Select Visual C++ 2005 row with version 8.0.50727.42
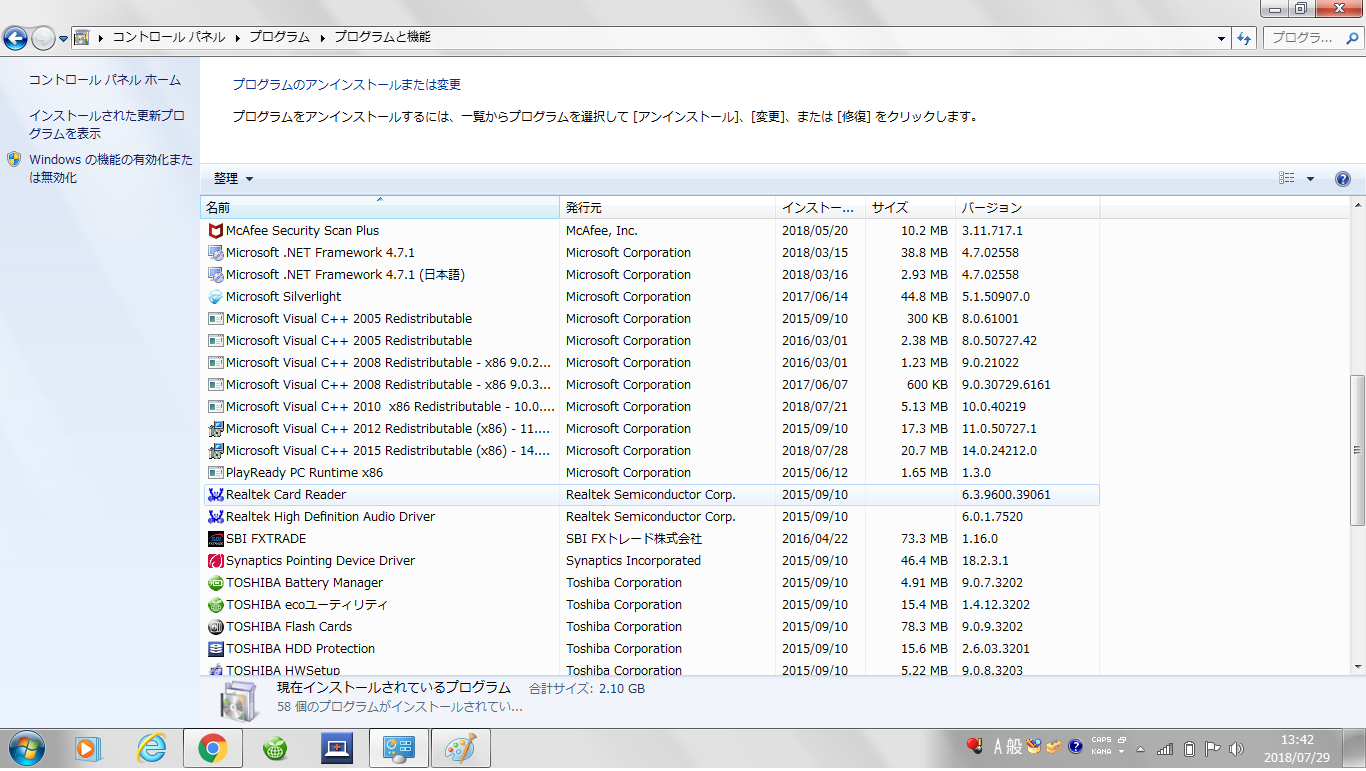 pos(650,341)
